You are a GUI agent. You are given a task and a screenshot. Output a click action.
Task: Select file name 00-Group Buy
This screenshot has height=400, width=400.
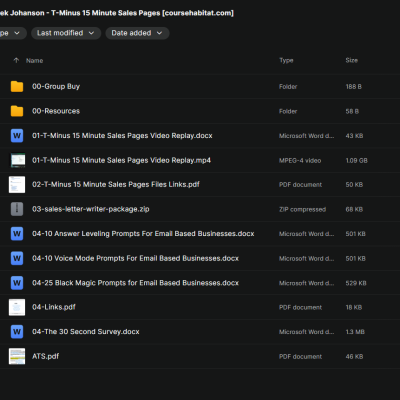(x=56, y=86)
